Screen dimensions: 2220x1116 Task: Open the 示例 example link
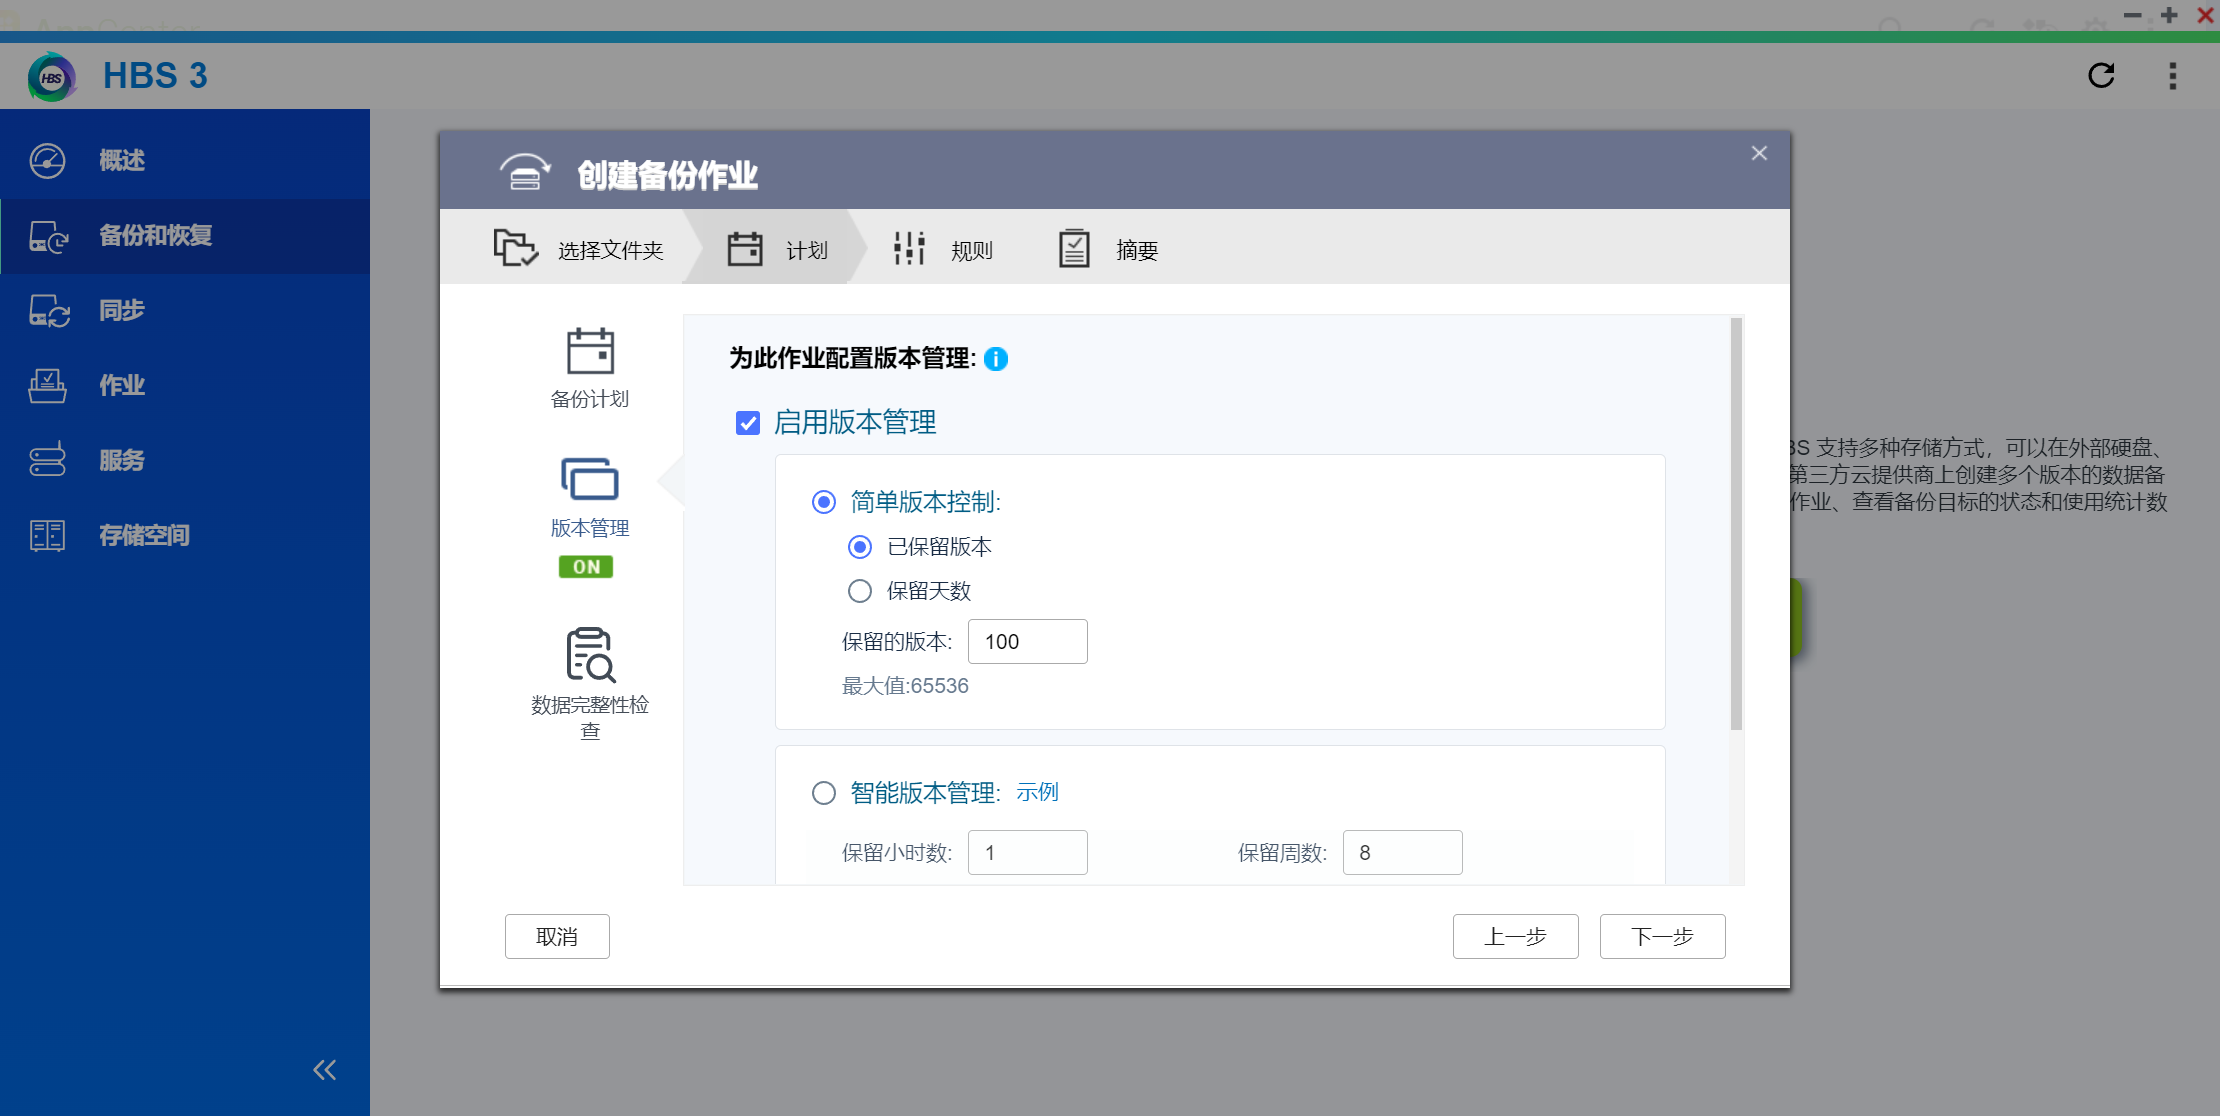click(1036, 792)
